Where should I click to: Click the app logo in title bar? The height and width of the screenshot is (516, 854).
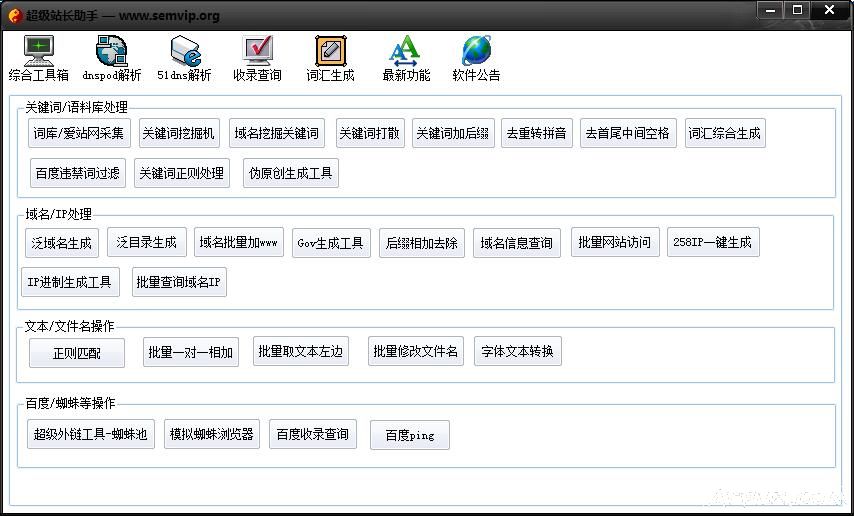15,15
